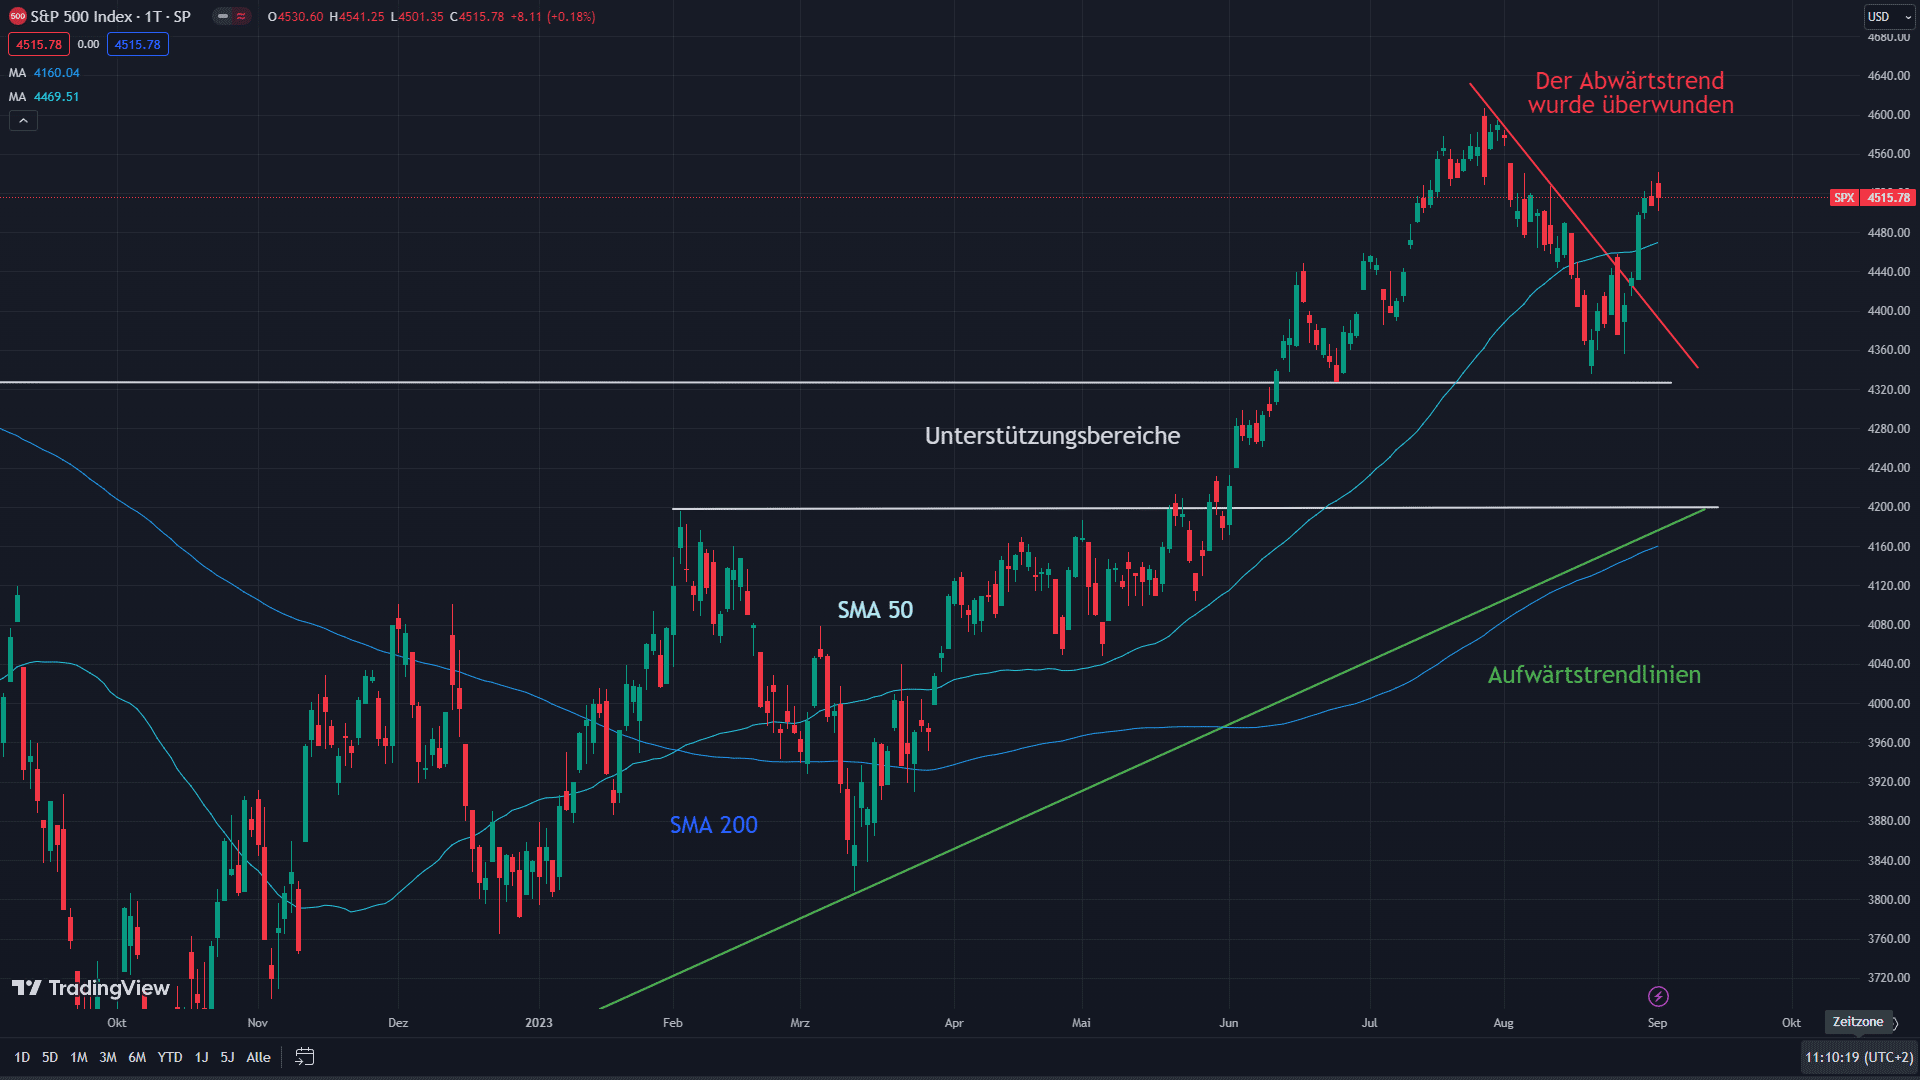Click the '2023' label on the time axis
Image resolution: width=1920 pixels, height=1080 pixels.
pyautogui.click(x=538, y=1023)
